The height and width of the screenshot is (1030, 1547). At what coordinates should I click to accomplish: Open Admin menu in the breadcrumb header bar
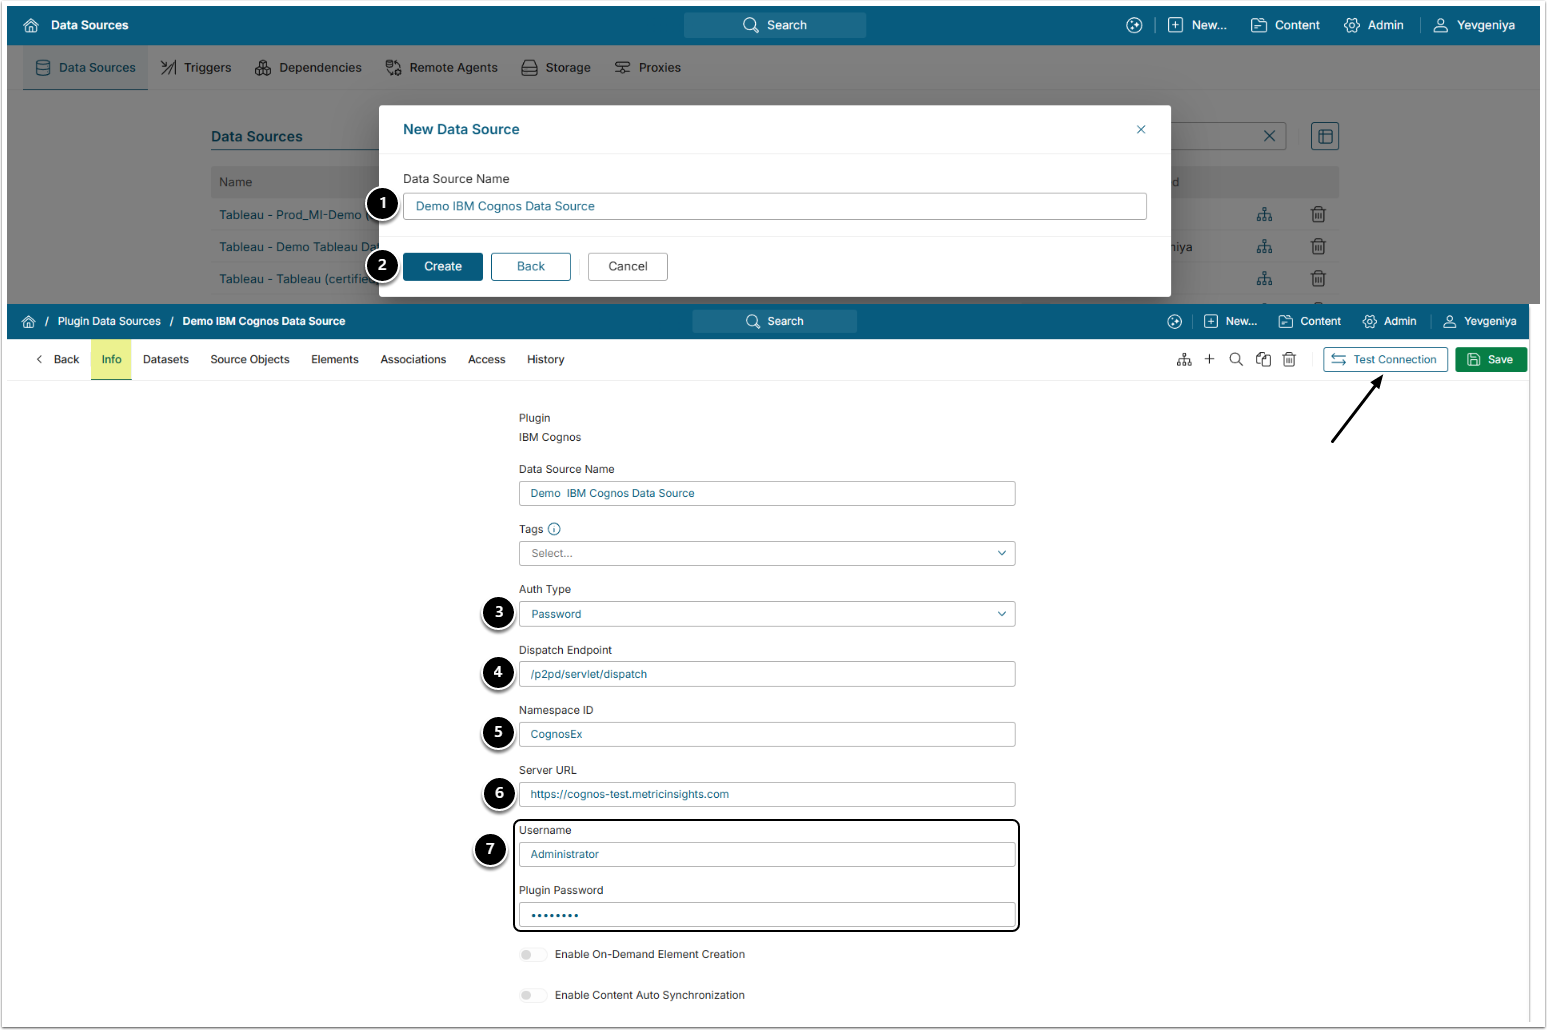[x=1389, y=322]
